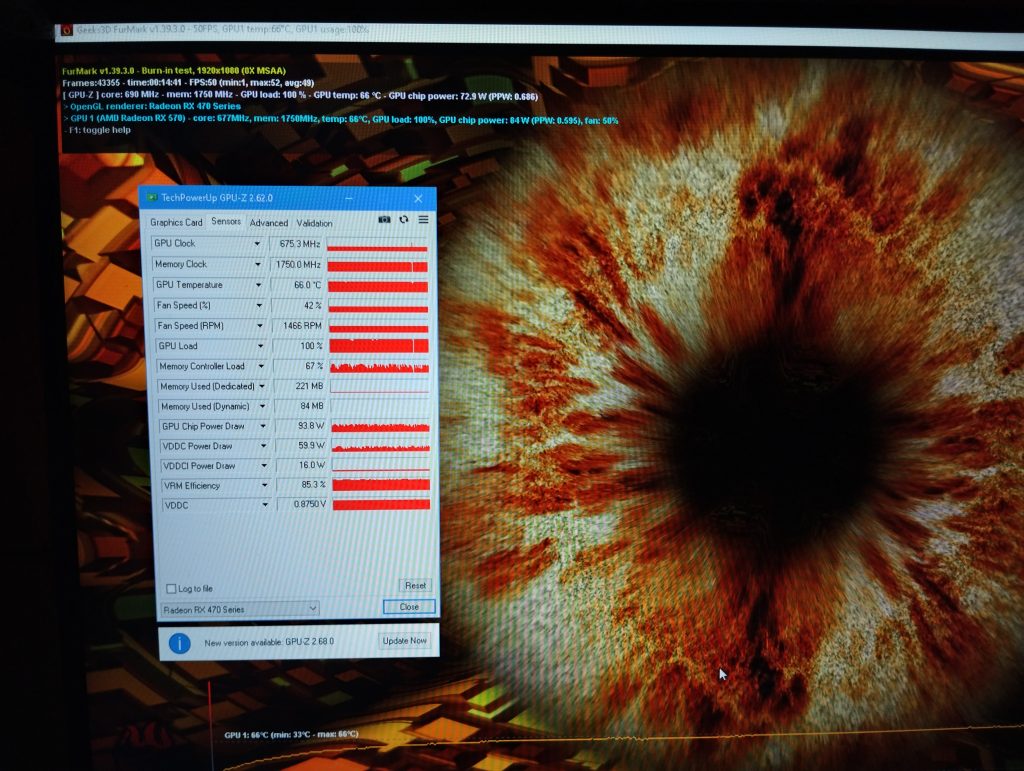The width and height of the screenshot is (1024, 771).
Task: Click the blue info icon in update banner
Action: click(180, 643)
